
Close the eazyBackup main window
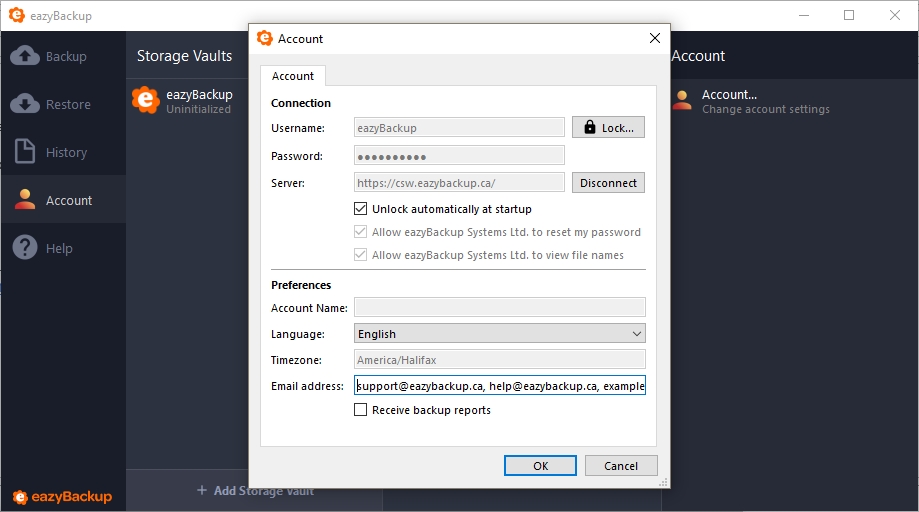894,15
